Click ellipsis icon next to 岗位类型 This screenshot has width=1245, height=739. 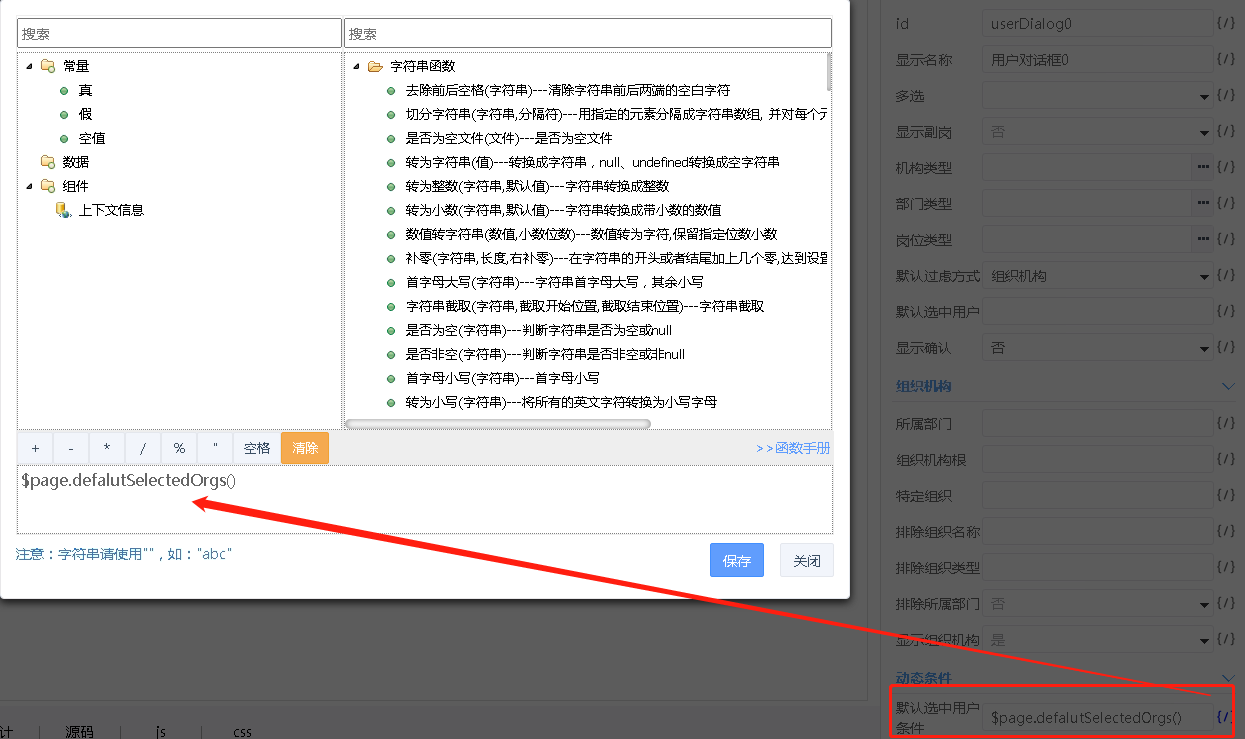1203,239
